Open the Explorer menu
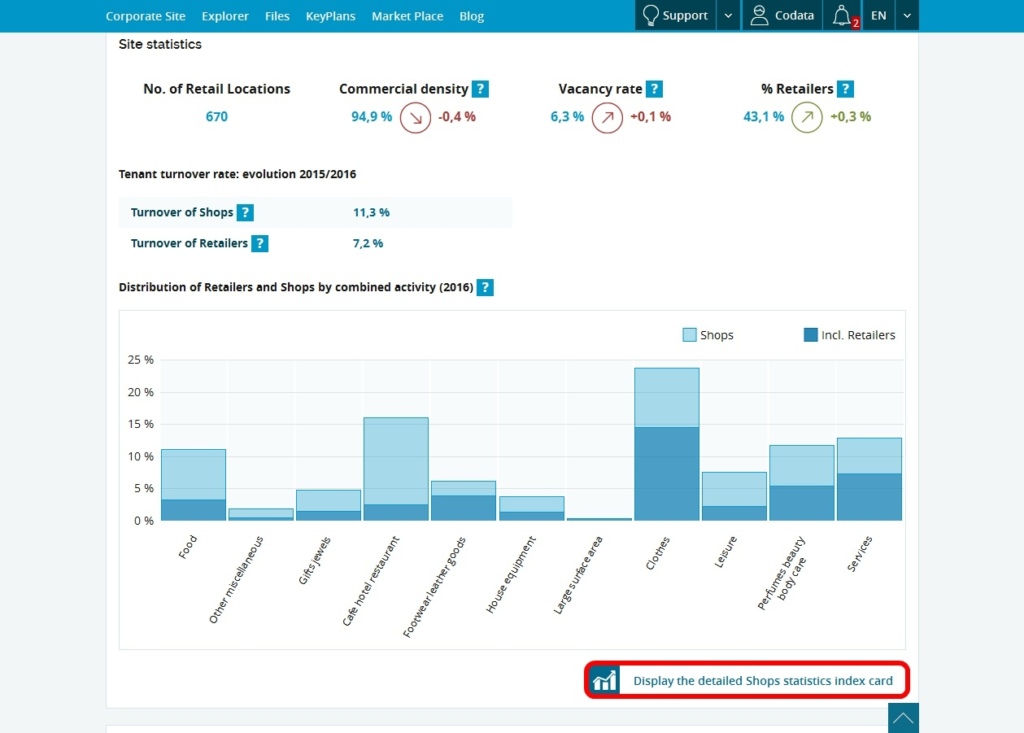 click(x=225, y=15)
